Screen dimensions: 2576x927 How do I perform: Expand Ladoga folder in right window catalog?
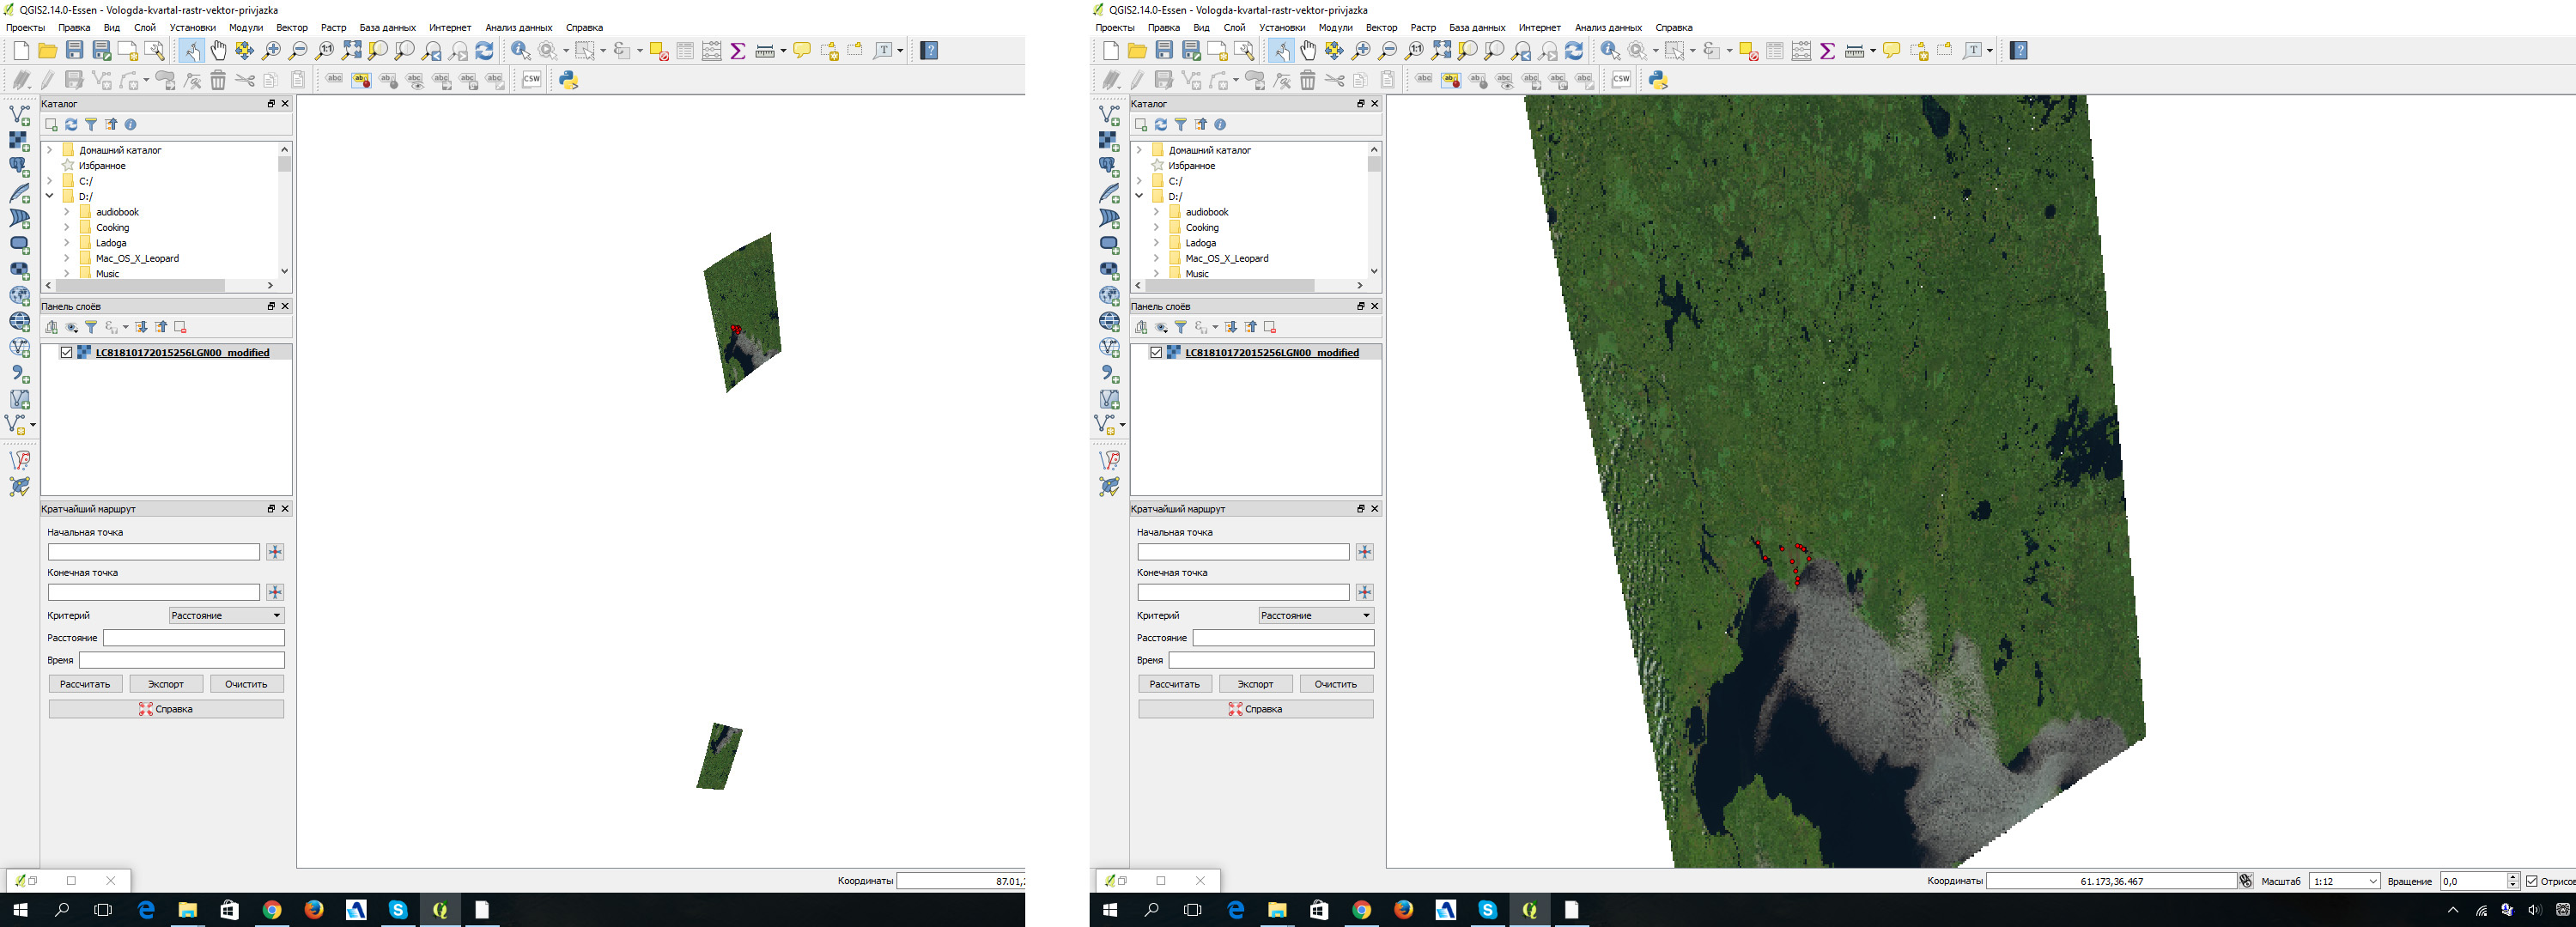coord(1156,243)
